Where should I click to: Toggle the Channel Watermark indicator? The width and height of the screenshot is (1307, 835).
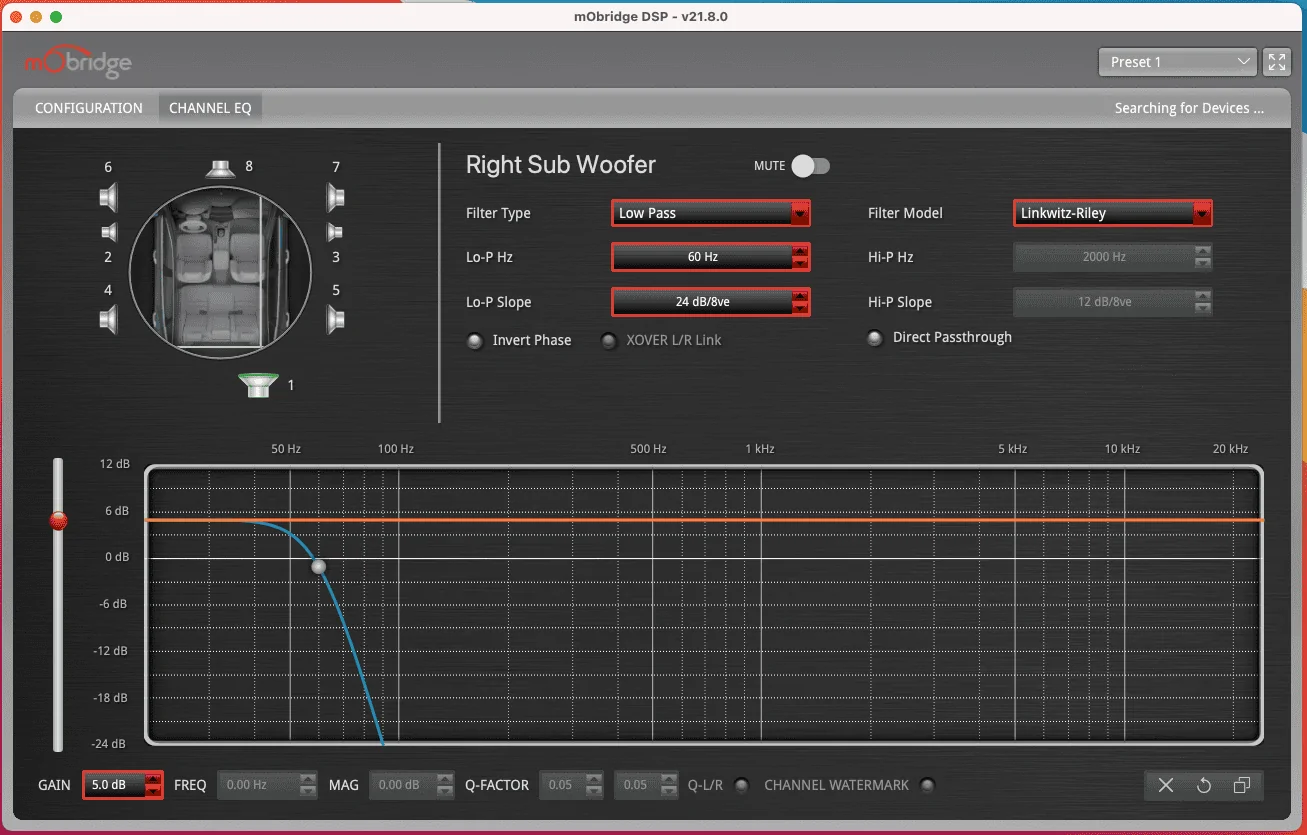coord(927,785)
